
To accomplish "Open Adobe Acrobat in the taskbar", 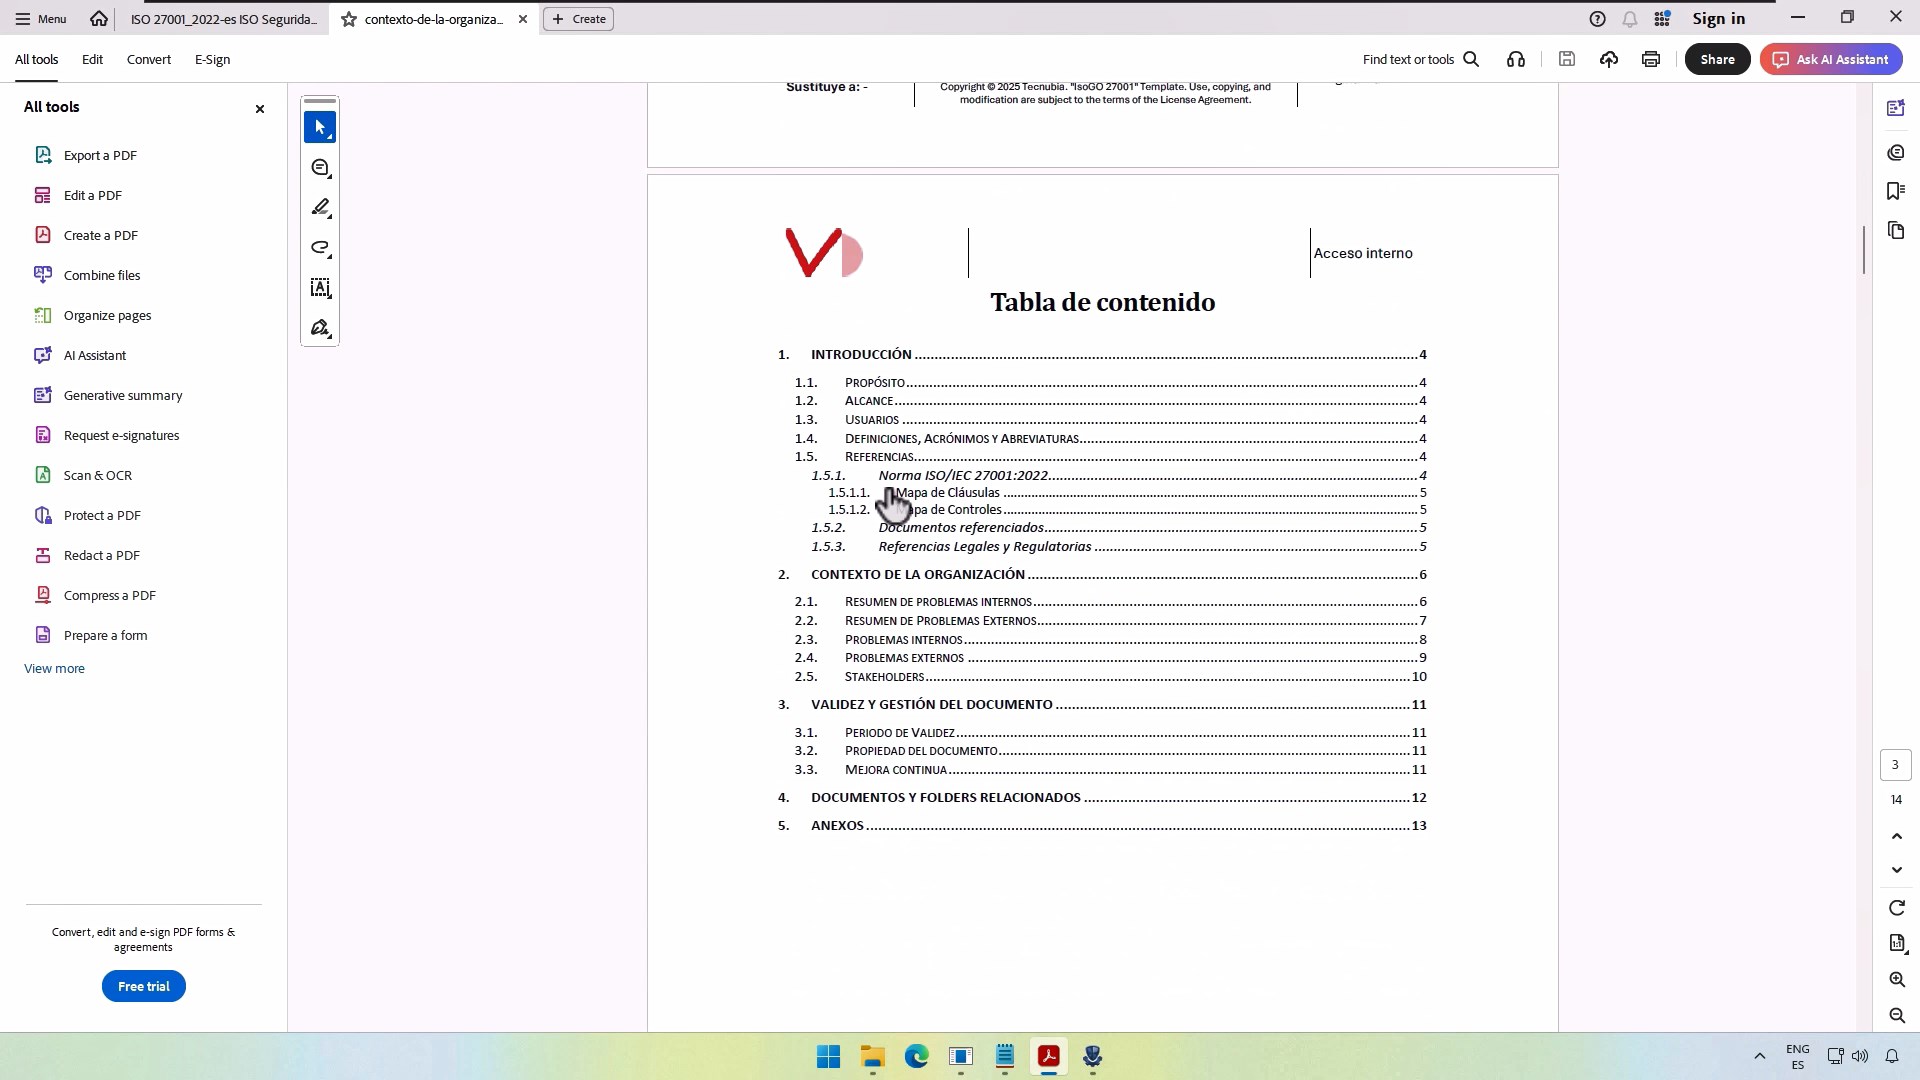I will (1049, 1056).
